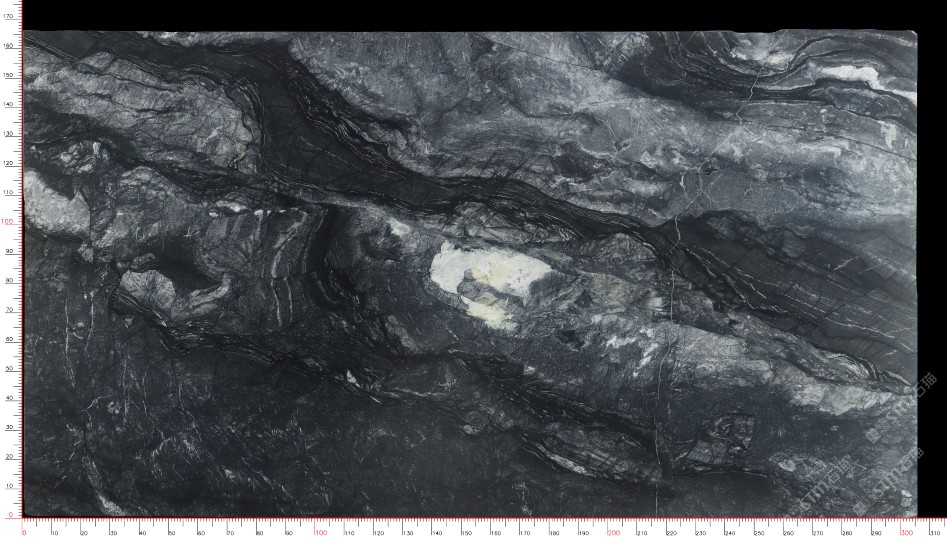Image resolution: width=947 pixels, height=540 pixels.
Task: Select the 50 label on vertical ruler
Action: tap(8, 369)
